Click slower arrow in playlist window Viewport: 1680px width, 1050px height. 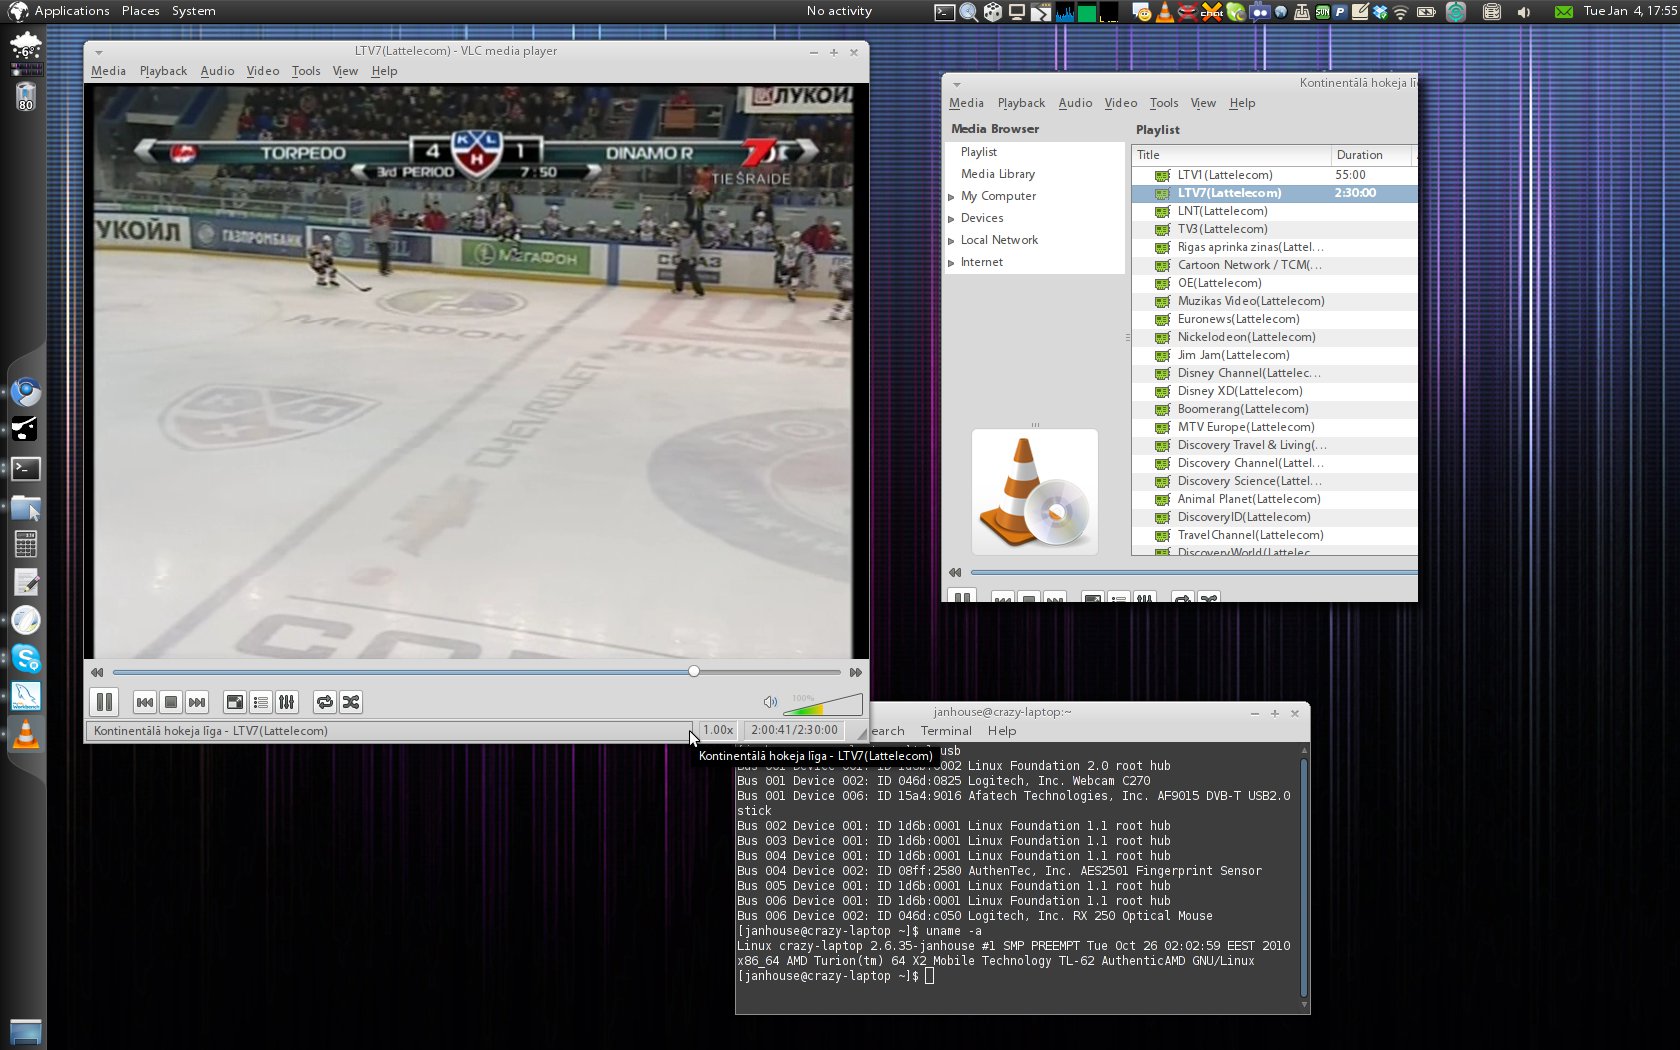955,573
